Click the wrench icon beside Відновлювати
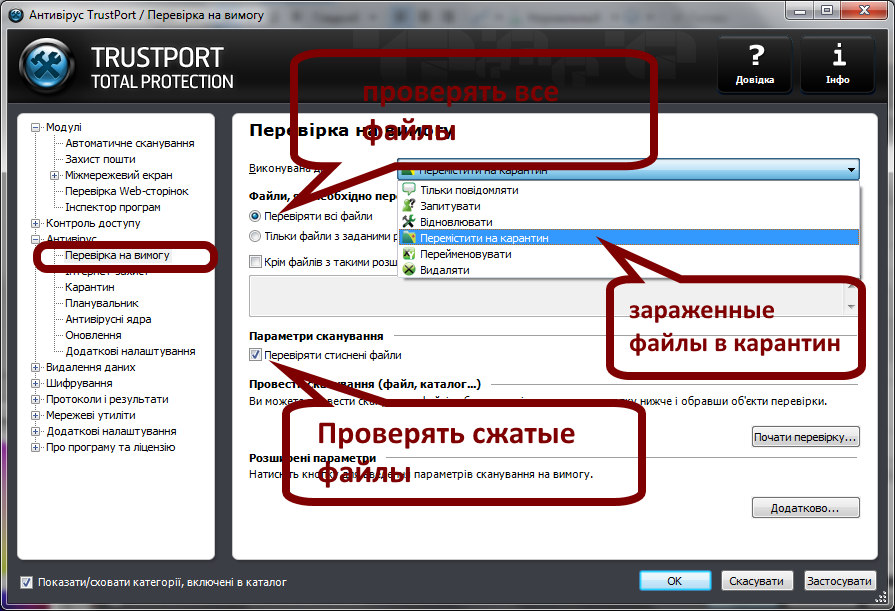895x611 pixels. (x=410, y=220)
